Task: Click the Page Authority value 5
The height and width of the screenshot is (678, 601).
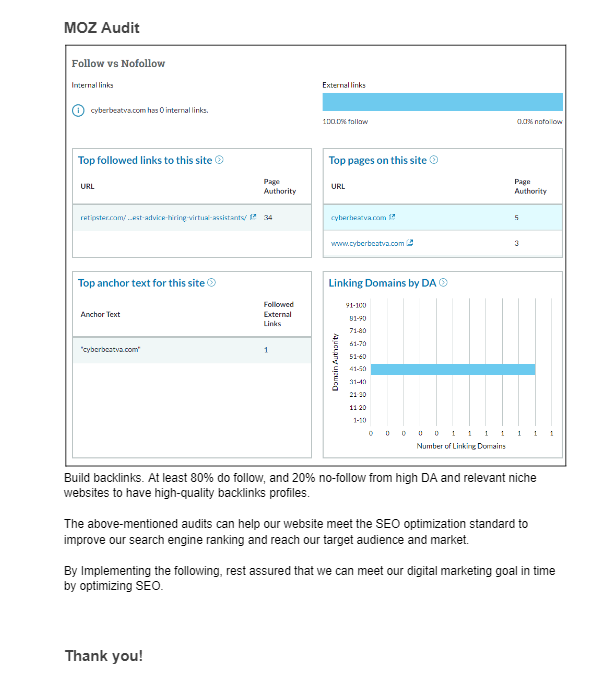Action: tap(516, 217)
